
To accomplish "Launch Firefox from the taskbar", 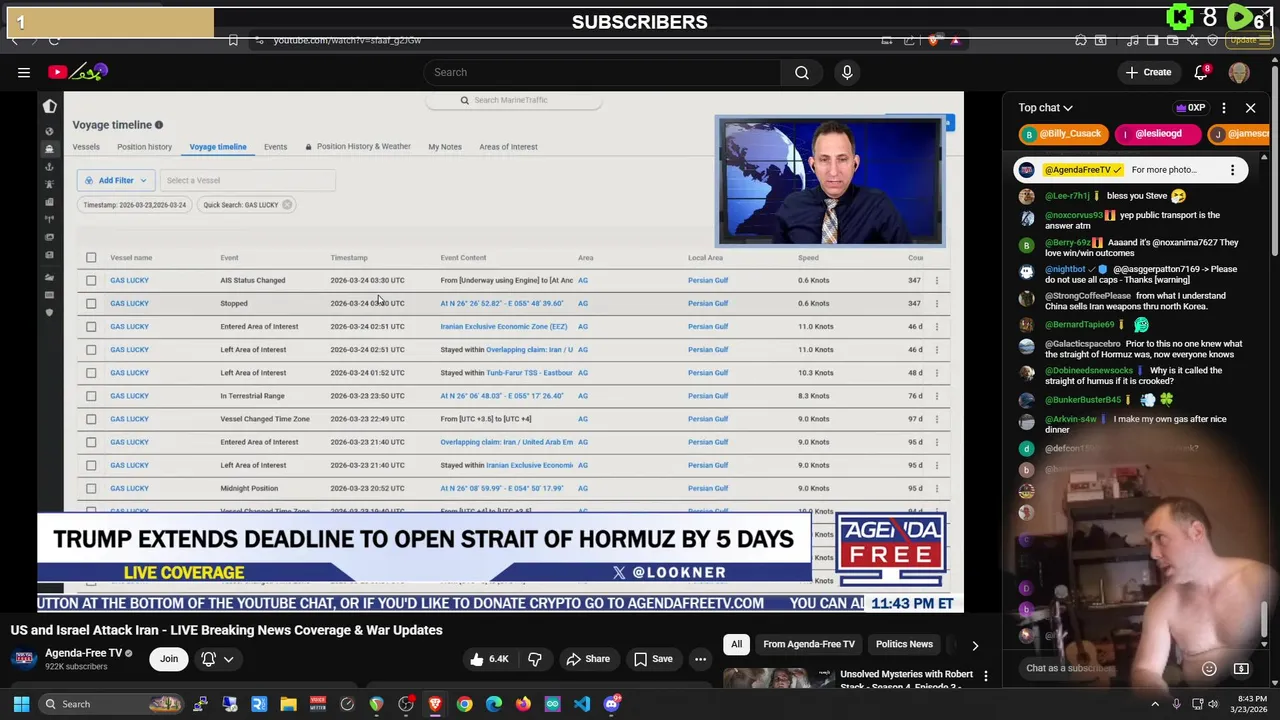I will 523,704.
